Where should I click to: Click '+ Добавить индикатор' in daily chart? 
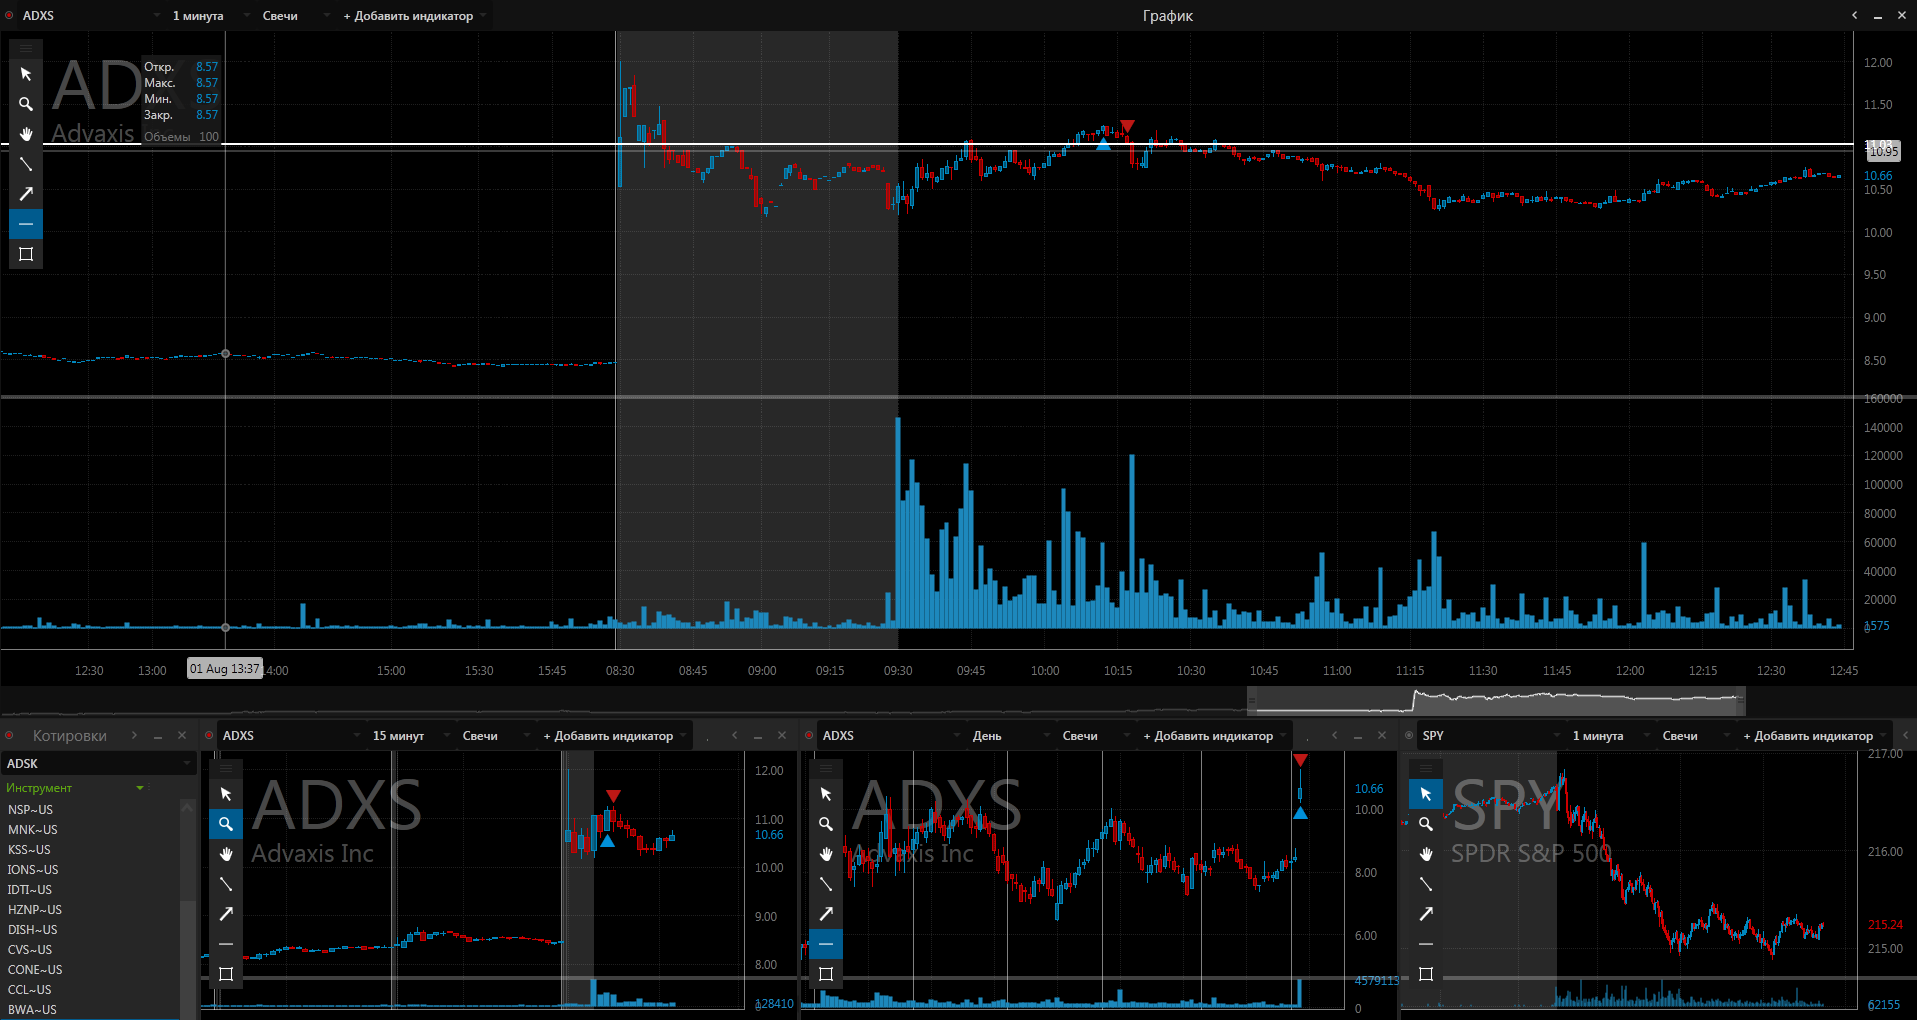(1214, 736)
